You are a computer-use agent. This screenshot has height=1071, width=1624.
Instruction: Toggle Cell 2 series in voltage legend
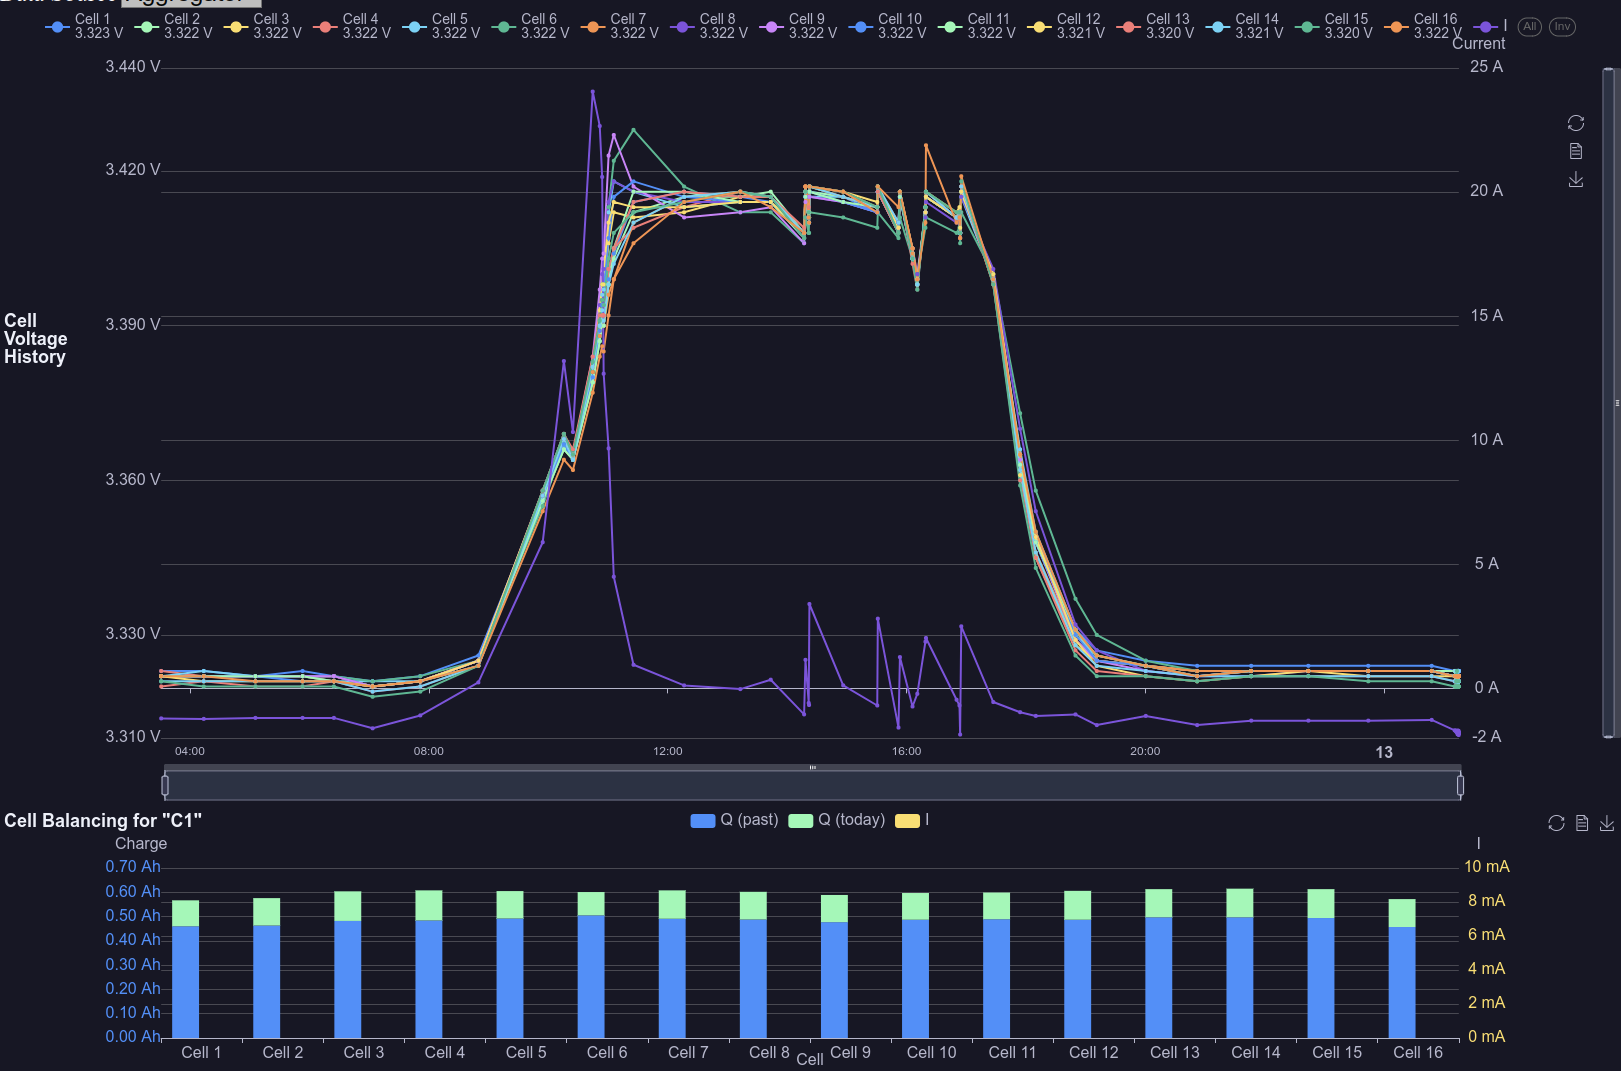(174, 26)
